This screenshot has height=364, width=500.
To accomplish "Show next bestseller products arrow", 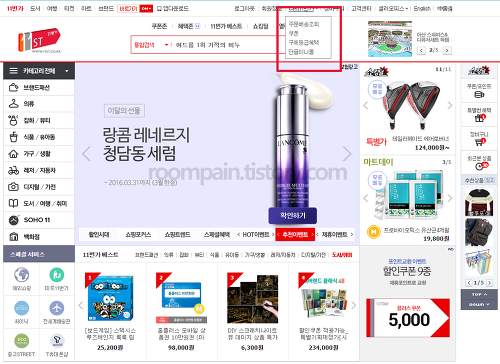I will (x=354, y=305).
